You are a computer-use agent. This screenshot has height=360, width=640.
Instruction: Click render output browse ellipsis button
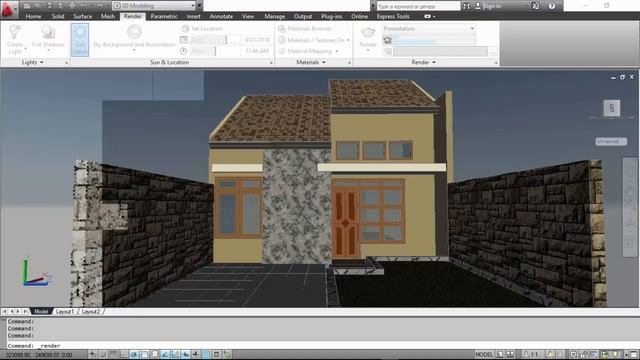pyautogui.click(x=493, y=52)
